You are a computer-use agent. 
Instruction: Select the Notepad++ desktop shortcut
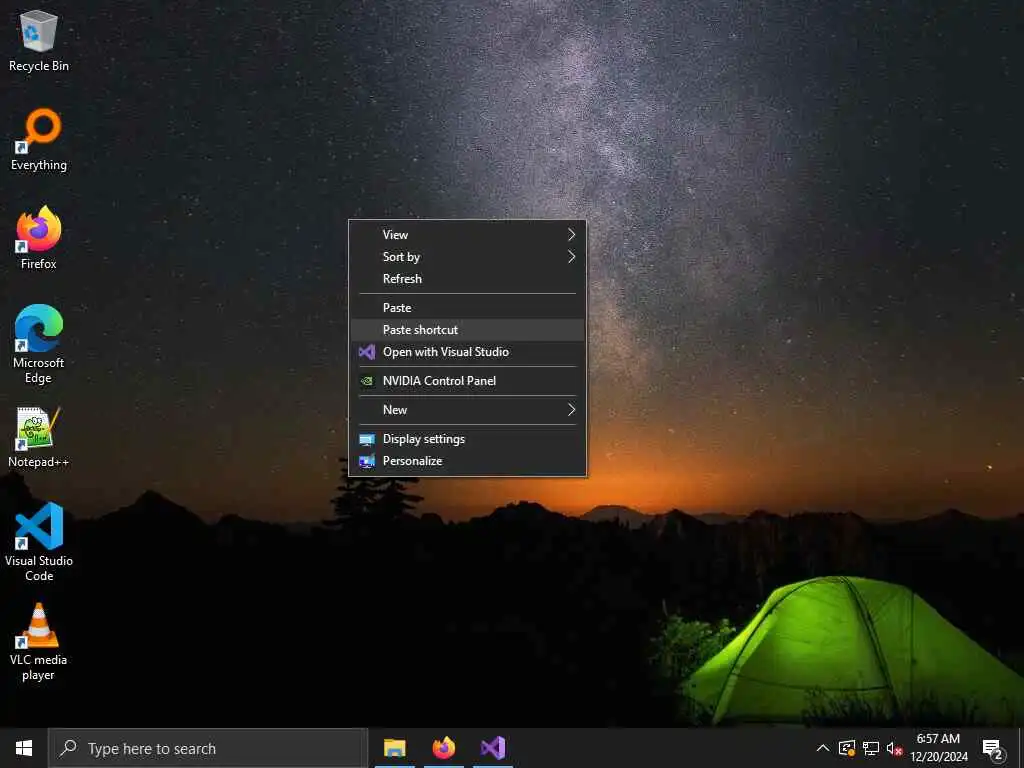click(x=39, y=428)
